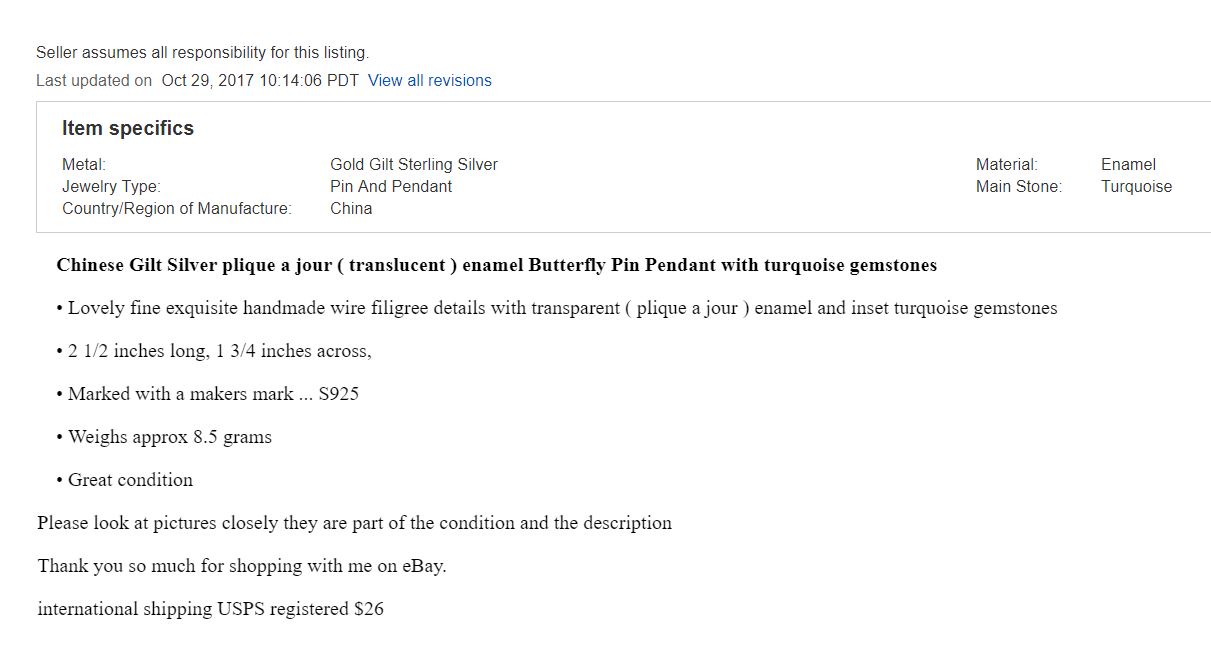Screen dimensions: 1211x660
Task: Click the Metal: label
Action: 84,165
